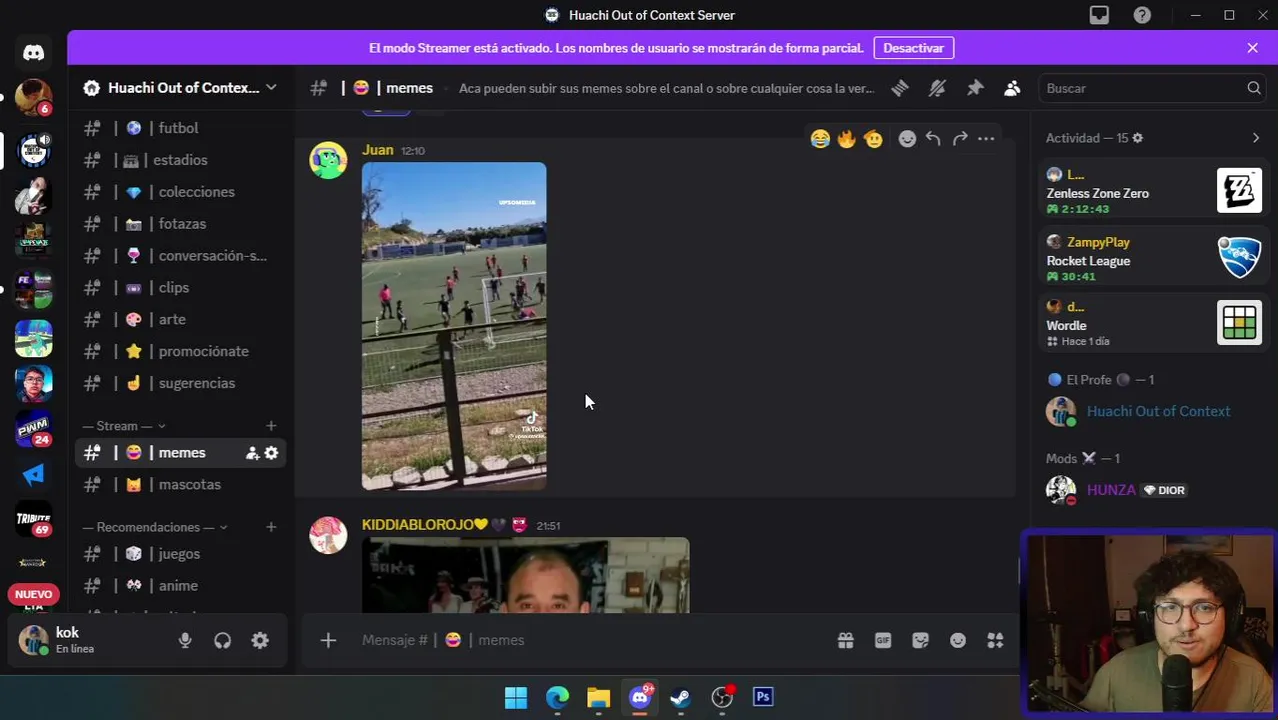Open the gift icon in message bar
Image resolution: width=1278 pixels, height=720 pixels.
click(x=845, y=640)
